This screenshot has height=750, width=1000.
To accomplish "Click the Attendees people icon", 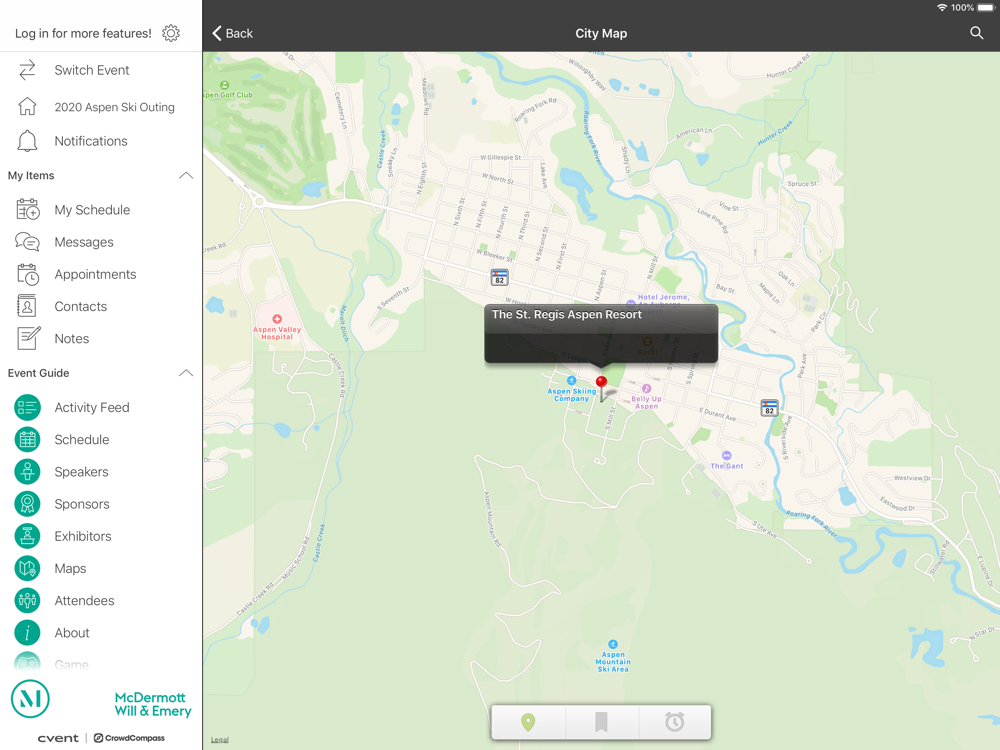I will 27,601.
